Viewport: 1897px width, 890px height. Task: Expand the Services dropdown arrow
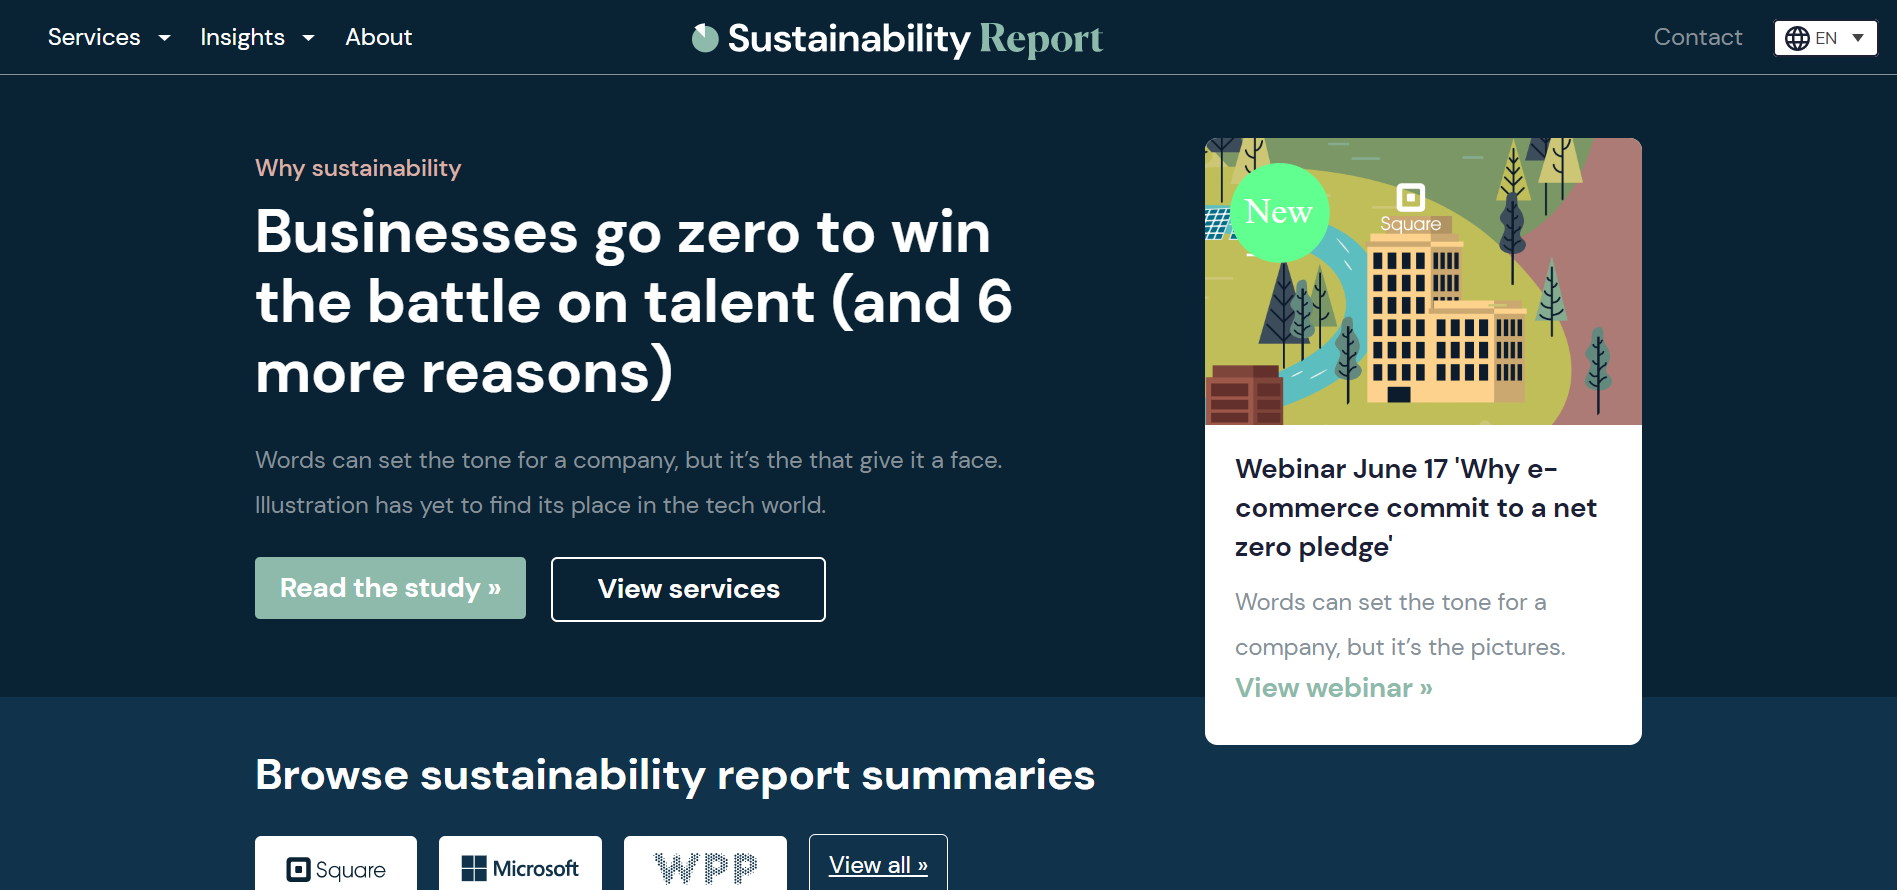click(165, 38)
